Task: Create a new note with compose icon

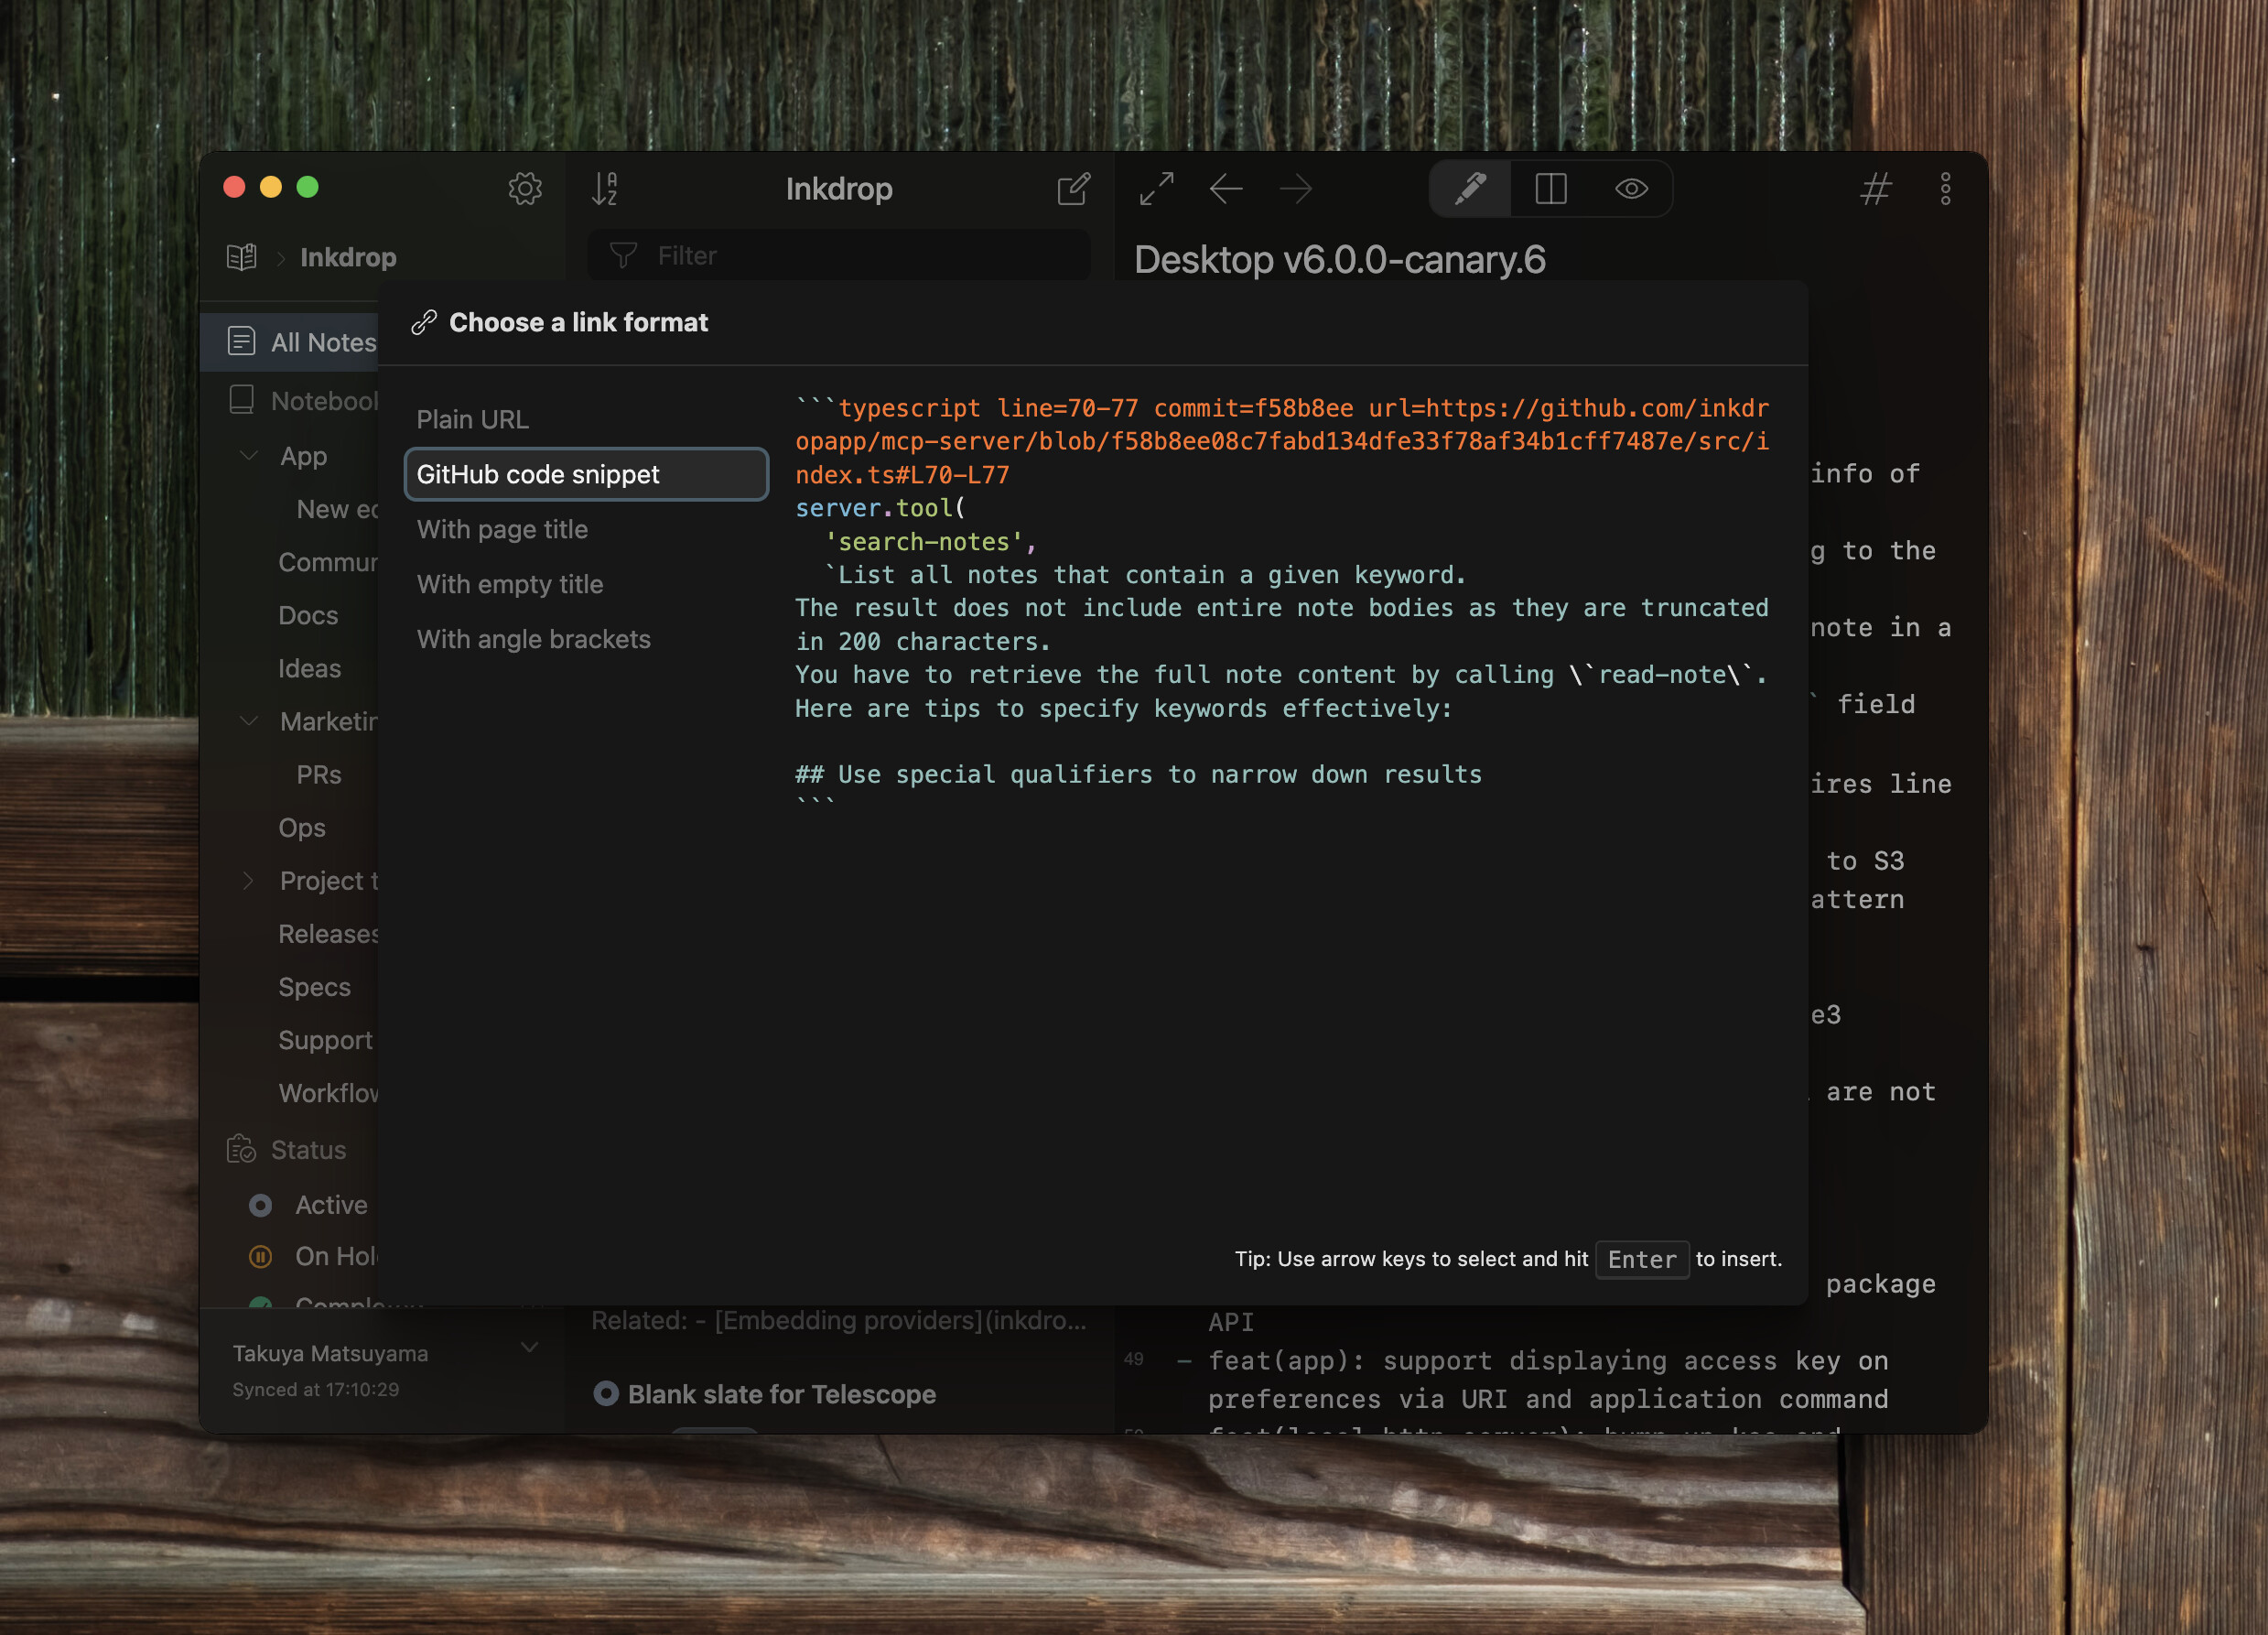Action: coord(1073,188)
